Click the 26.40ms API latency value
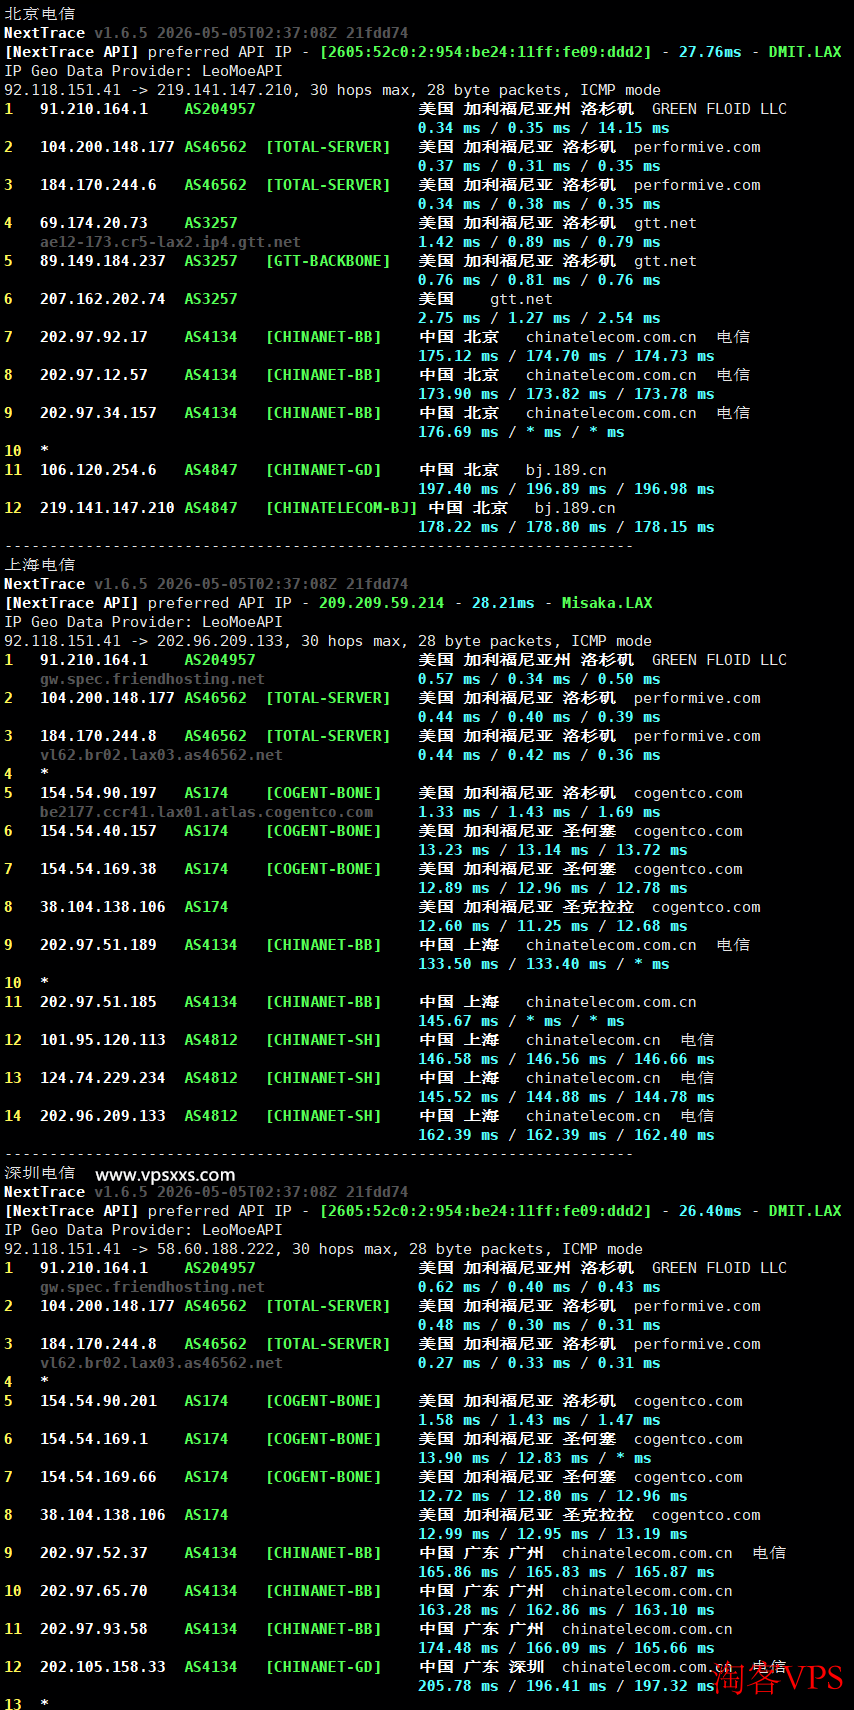The image size is (854, 1710). (x=710, y=1211)
